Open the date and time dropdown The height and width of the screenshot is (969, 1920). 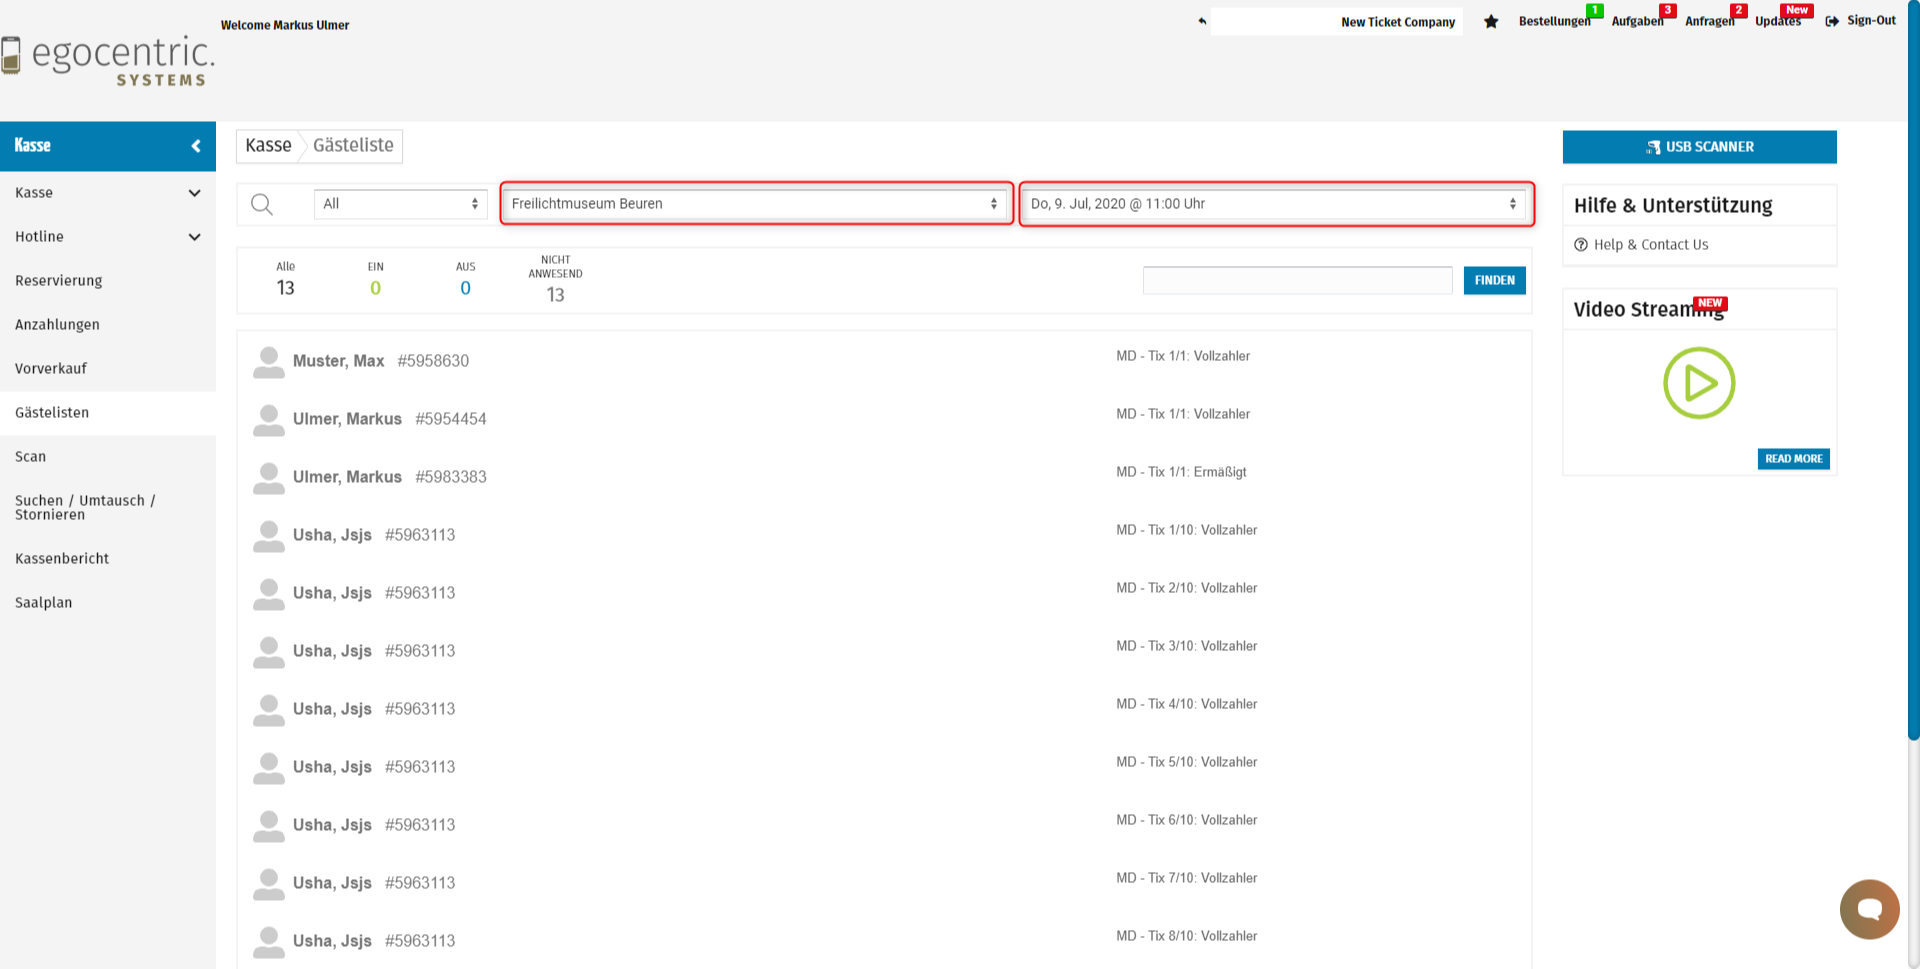click(x=1275, y=204)
